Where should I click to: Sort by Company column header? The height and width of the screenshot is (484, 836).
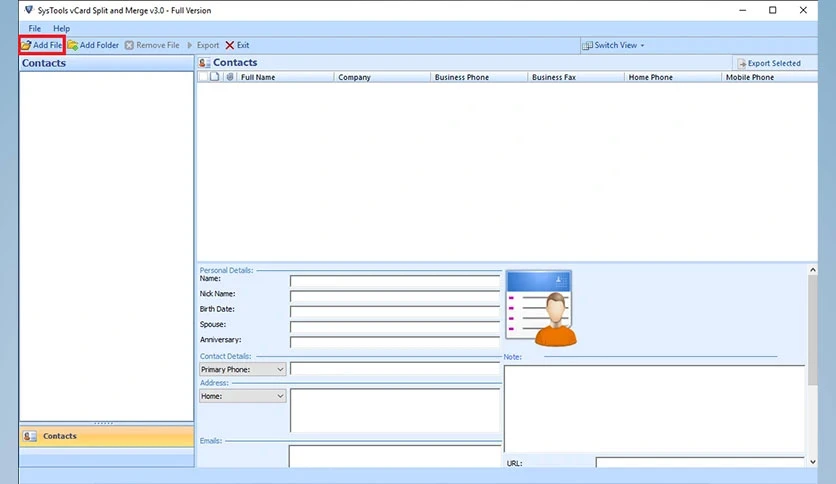point(382,77)
